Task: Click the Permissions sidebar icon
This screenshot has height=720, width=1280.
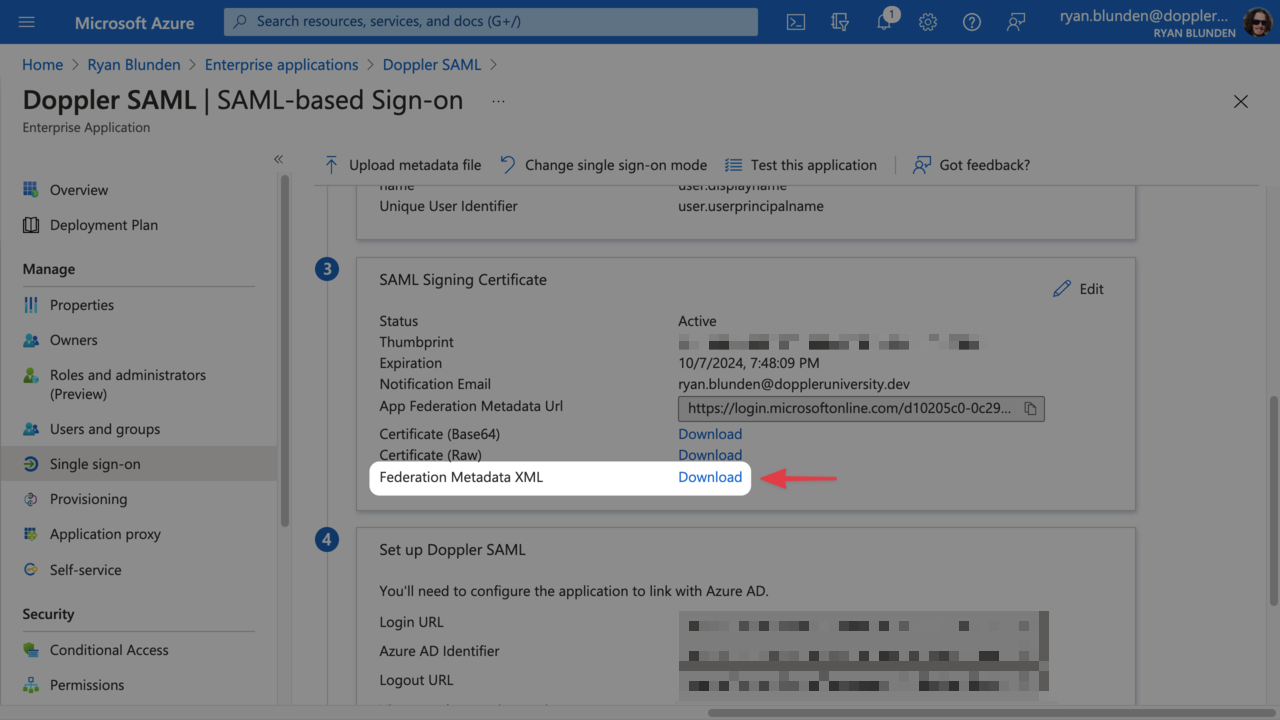Action: [31, 685]
